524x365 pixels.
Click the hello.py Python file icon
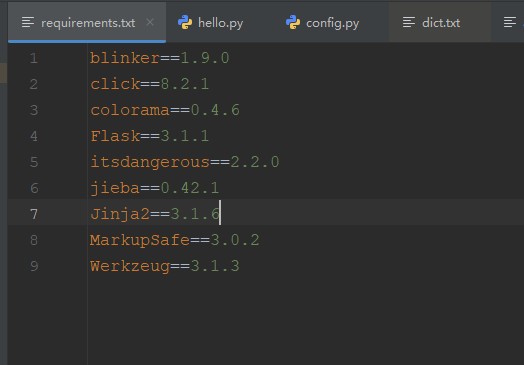tap(185, 22)
